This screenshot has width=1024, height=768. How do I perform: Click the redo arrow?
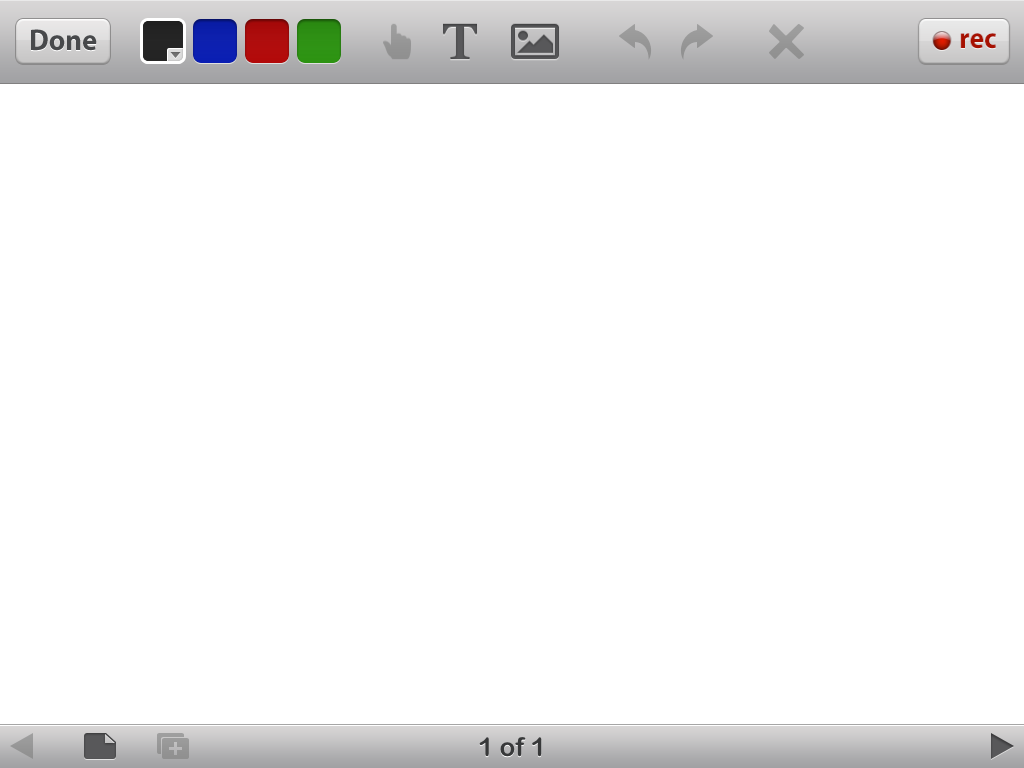(696, 41)
